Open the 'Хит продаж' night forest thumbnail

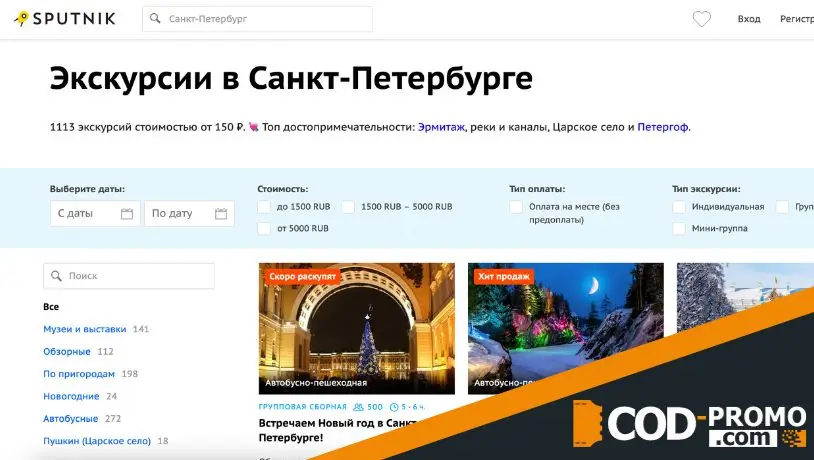(565, 329)
